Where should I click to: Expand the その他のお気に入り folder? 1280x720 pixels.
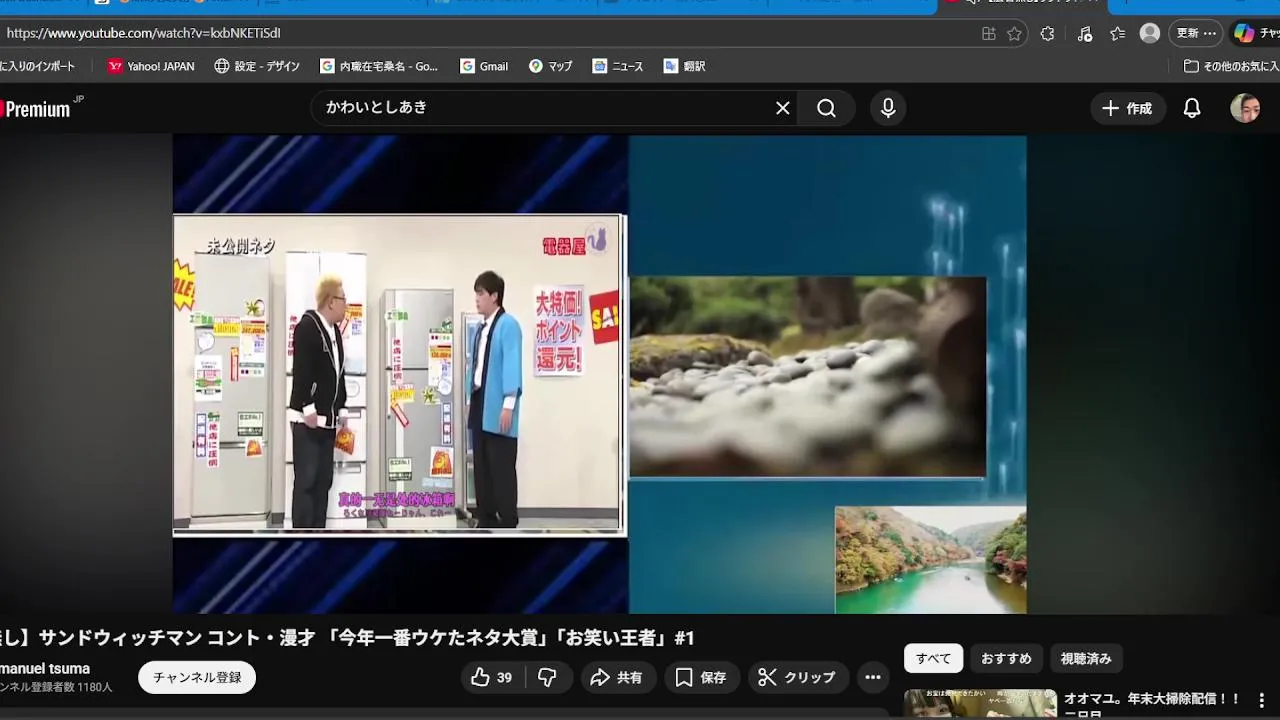coord(1231,66)
